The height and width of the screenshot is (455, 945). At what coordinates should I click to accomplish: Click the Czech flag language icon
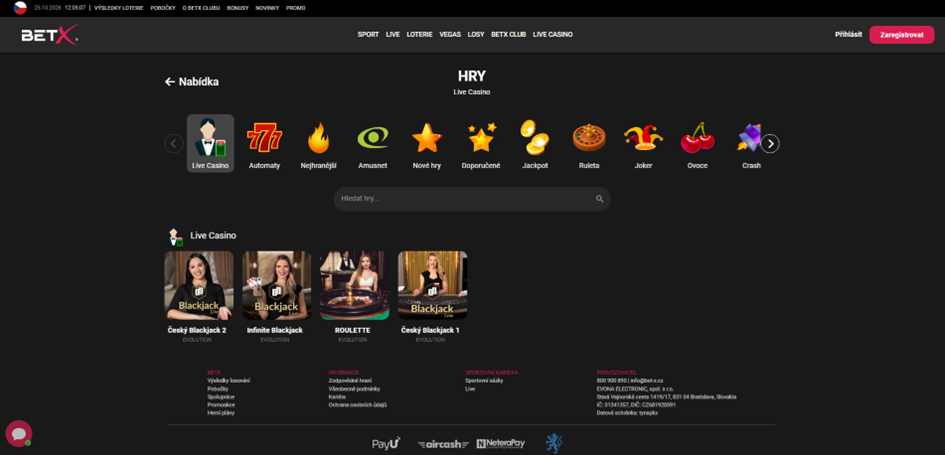coord(20,8)
